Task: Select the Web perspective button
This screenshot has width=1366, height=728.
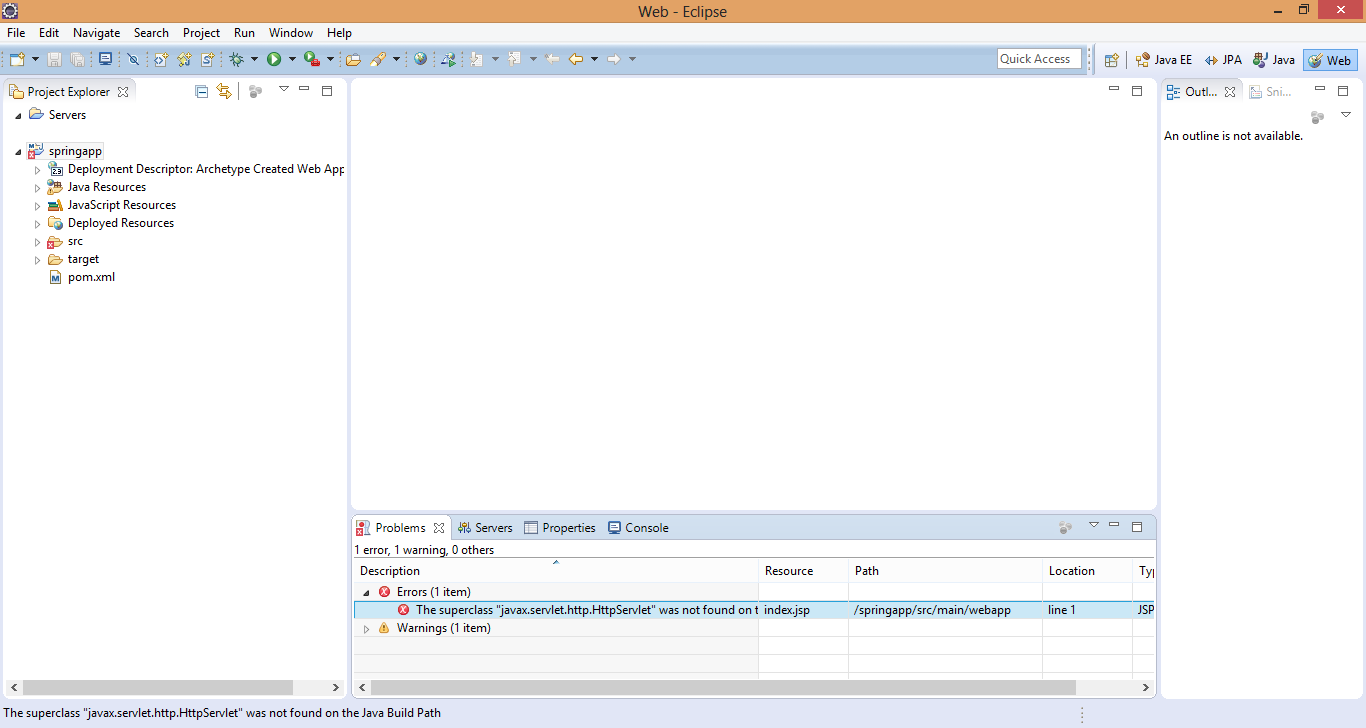Action: point(1330,60)
